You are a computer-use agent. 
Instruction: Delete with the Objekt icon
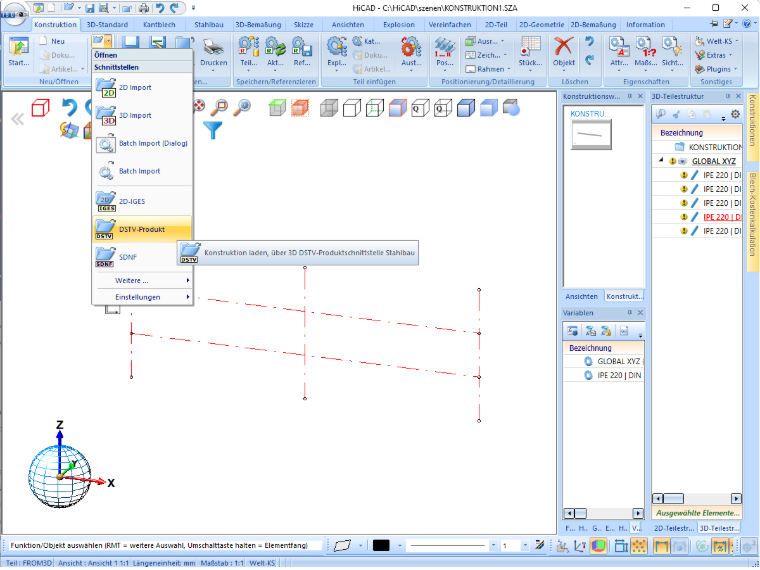point(564,53)
